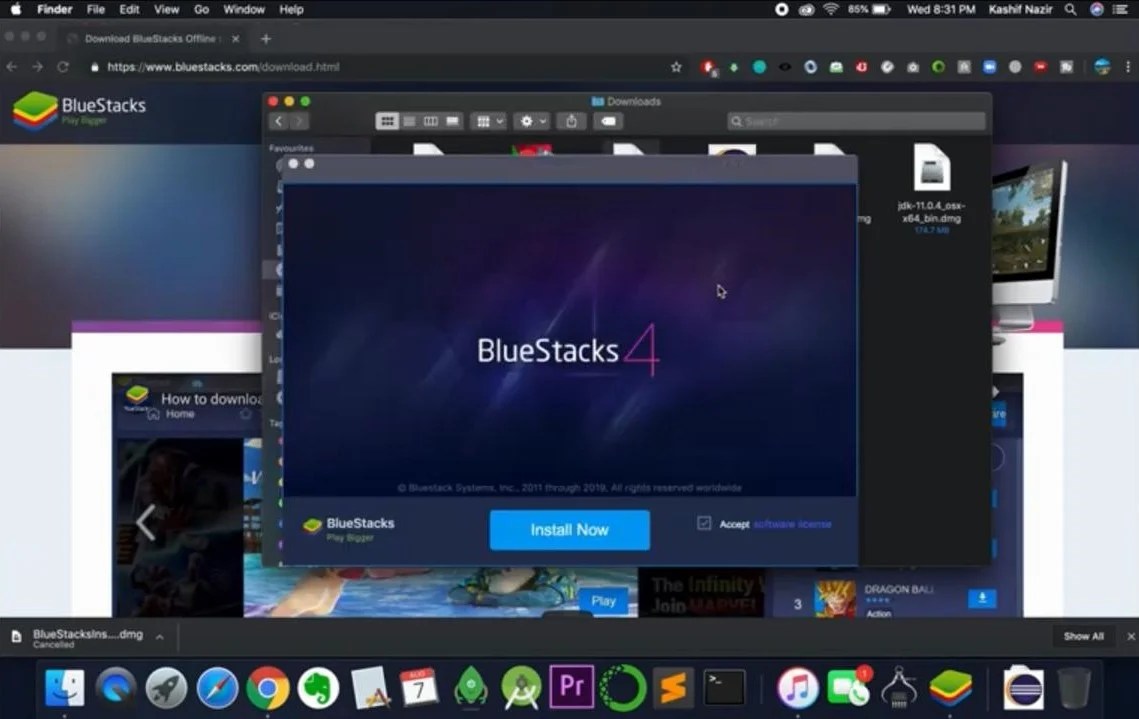This screenshot has height=719, width=1139.
Task: Open the Trash in the Dock
Action: pos(1074,687)
